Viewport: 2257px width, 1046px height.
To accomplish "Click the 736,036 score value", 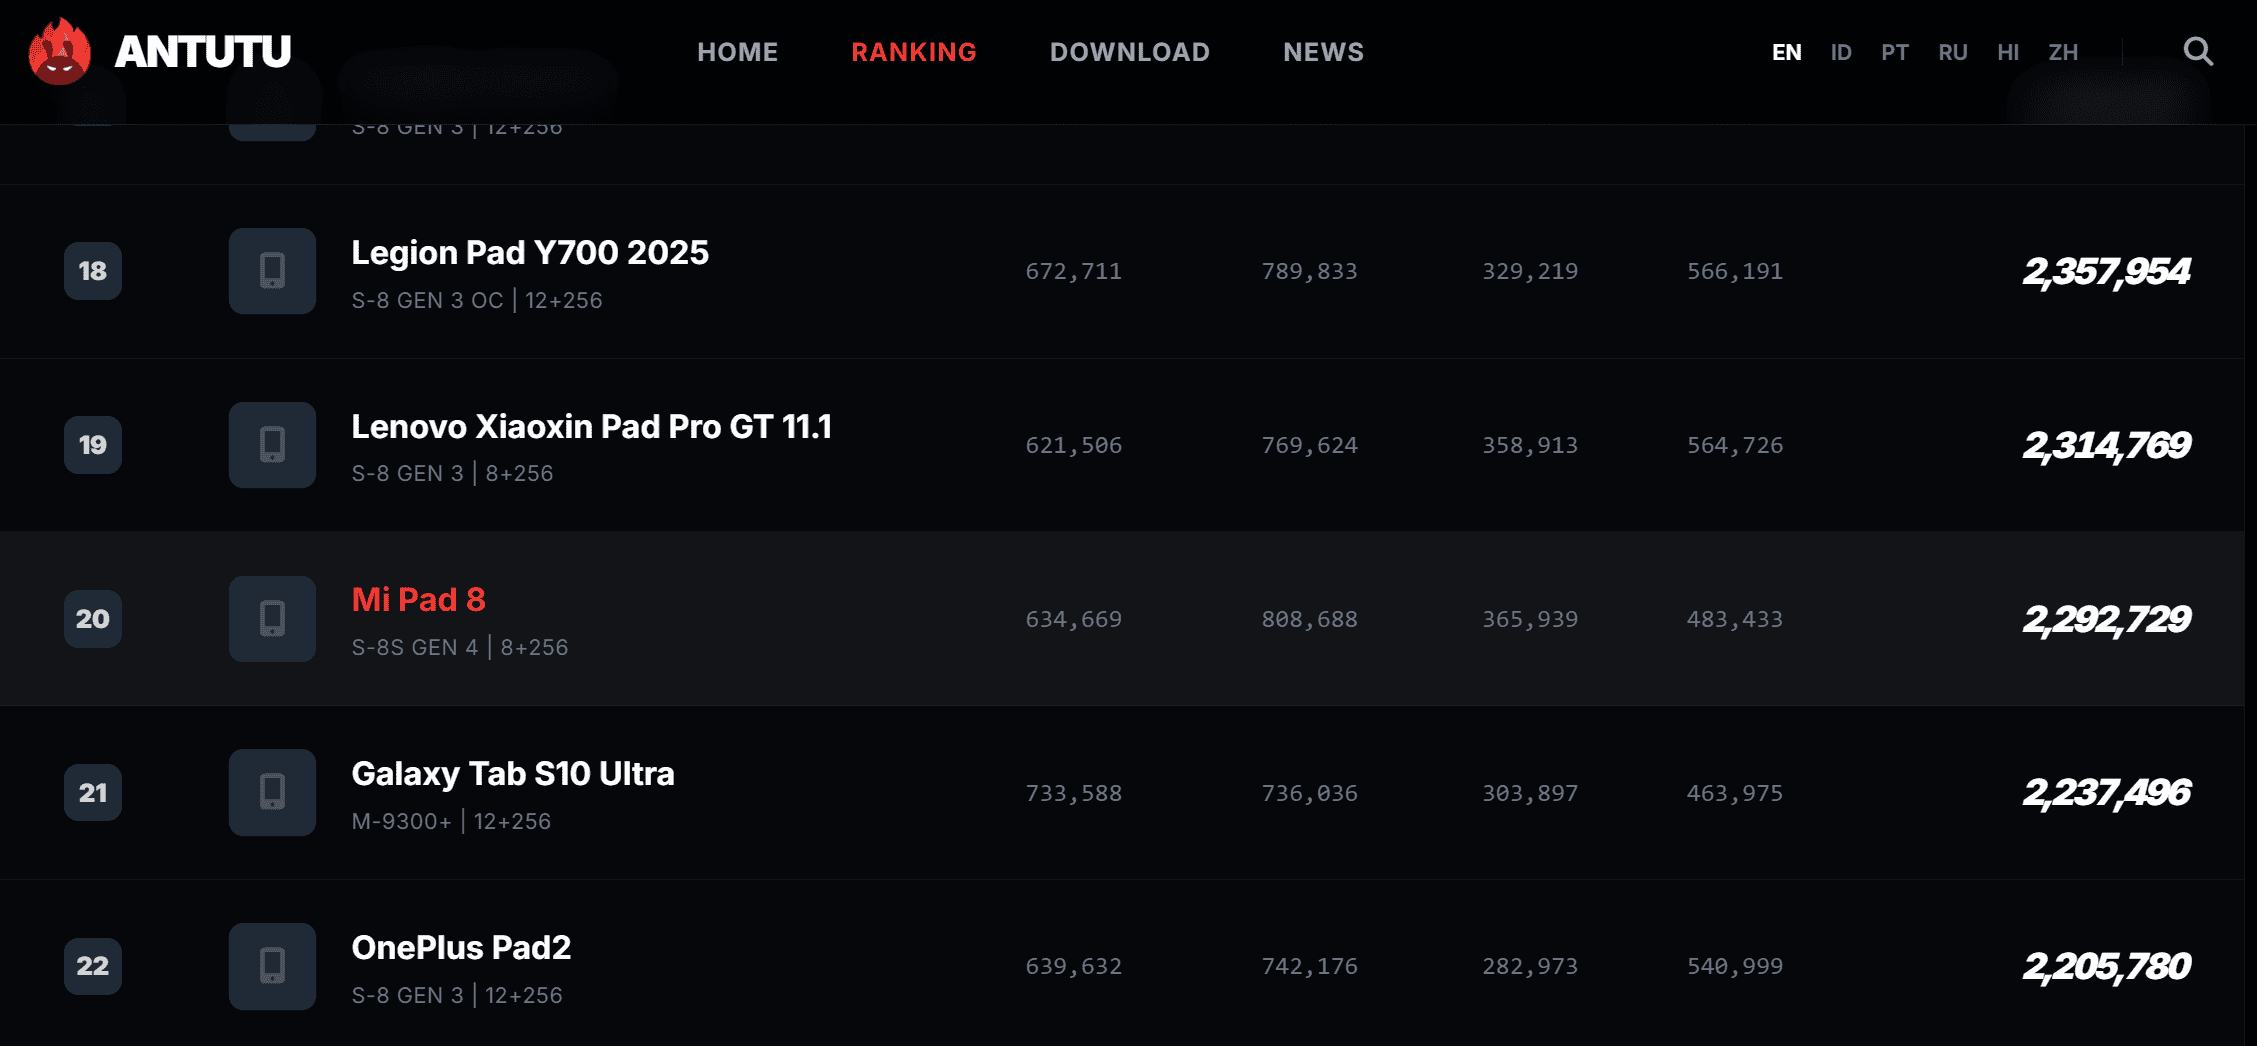I will 1310,793.
